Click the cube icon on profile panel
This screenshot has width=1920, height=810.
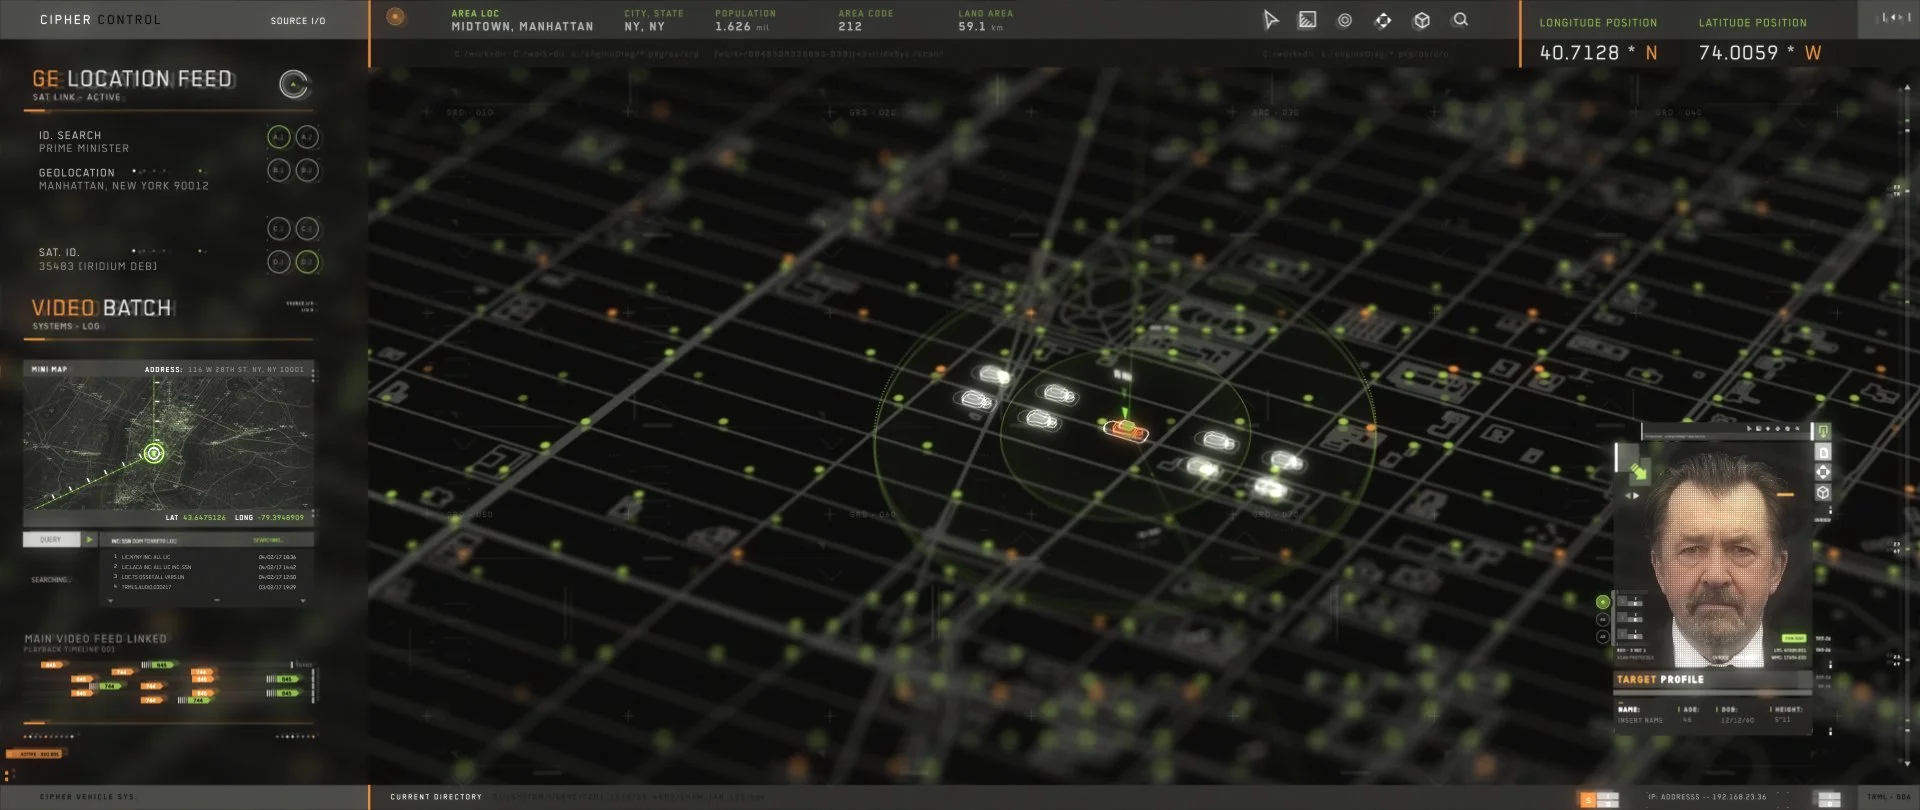(x=1823, y=492)
